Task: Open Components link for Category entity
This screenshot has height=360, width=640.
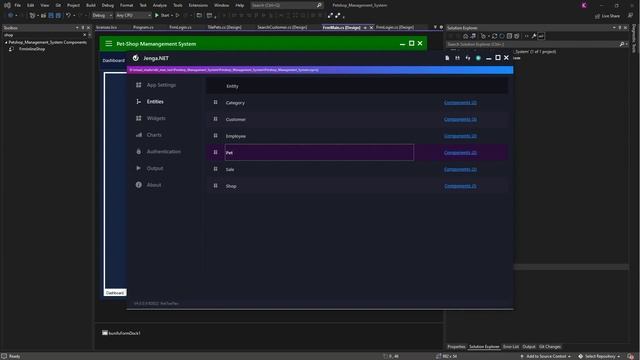Action: point(460,102)
